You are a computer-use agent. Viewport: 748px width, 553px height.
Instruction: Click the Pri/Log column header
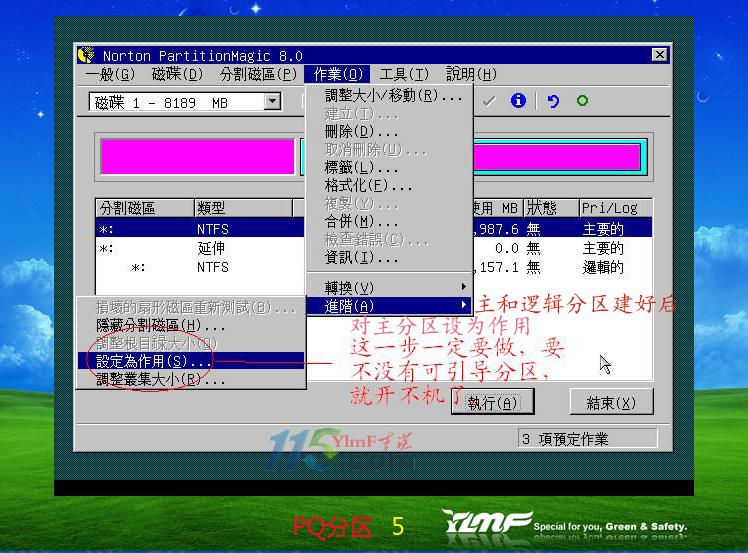tap(615, 208)
